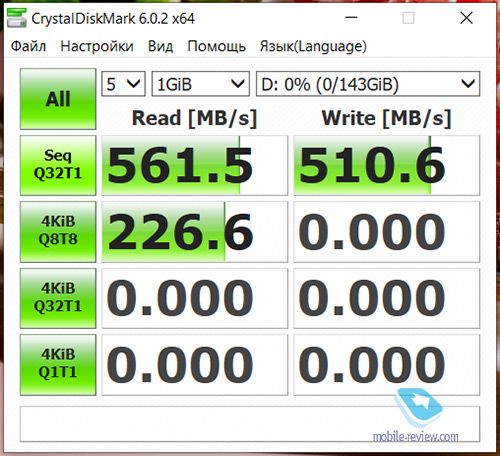500x456 pixels.
Task: Click the CrystalDiskMark app icon in title bar
Action: [x=17, y=18]
